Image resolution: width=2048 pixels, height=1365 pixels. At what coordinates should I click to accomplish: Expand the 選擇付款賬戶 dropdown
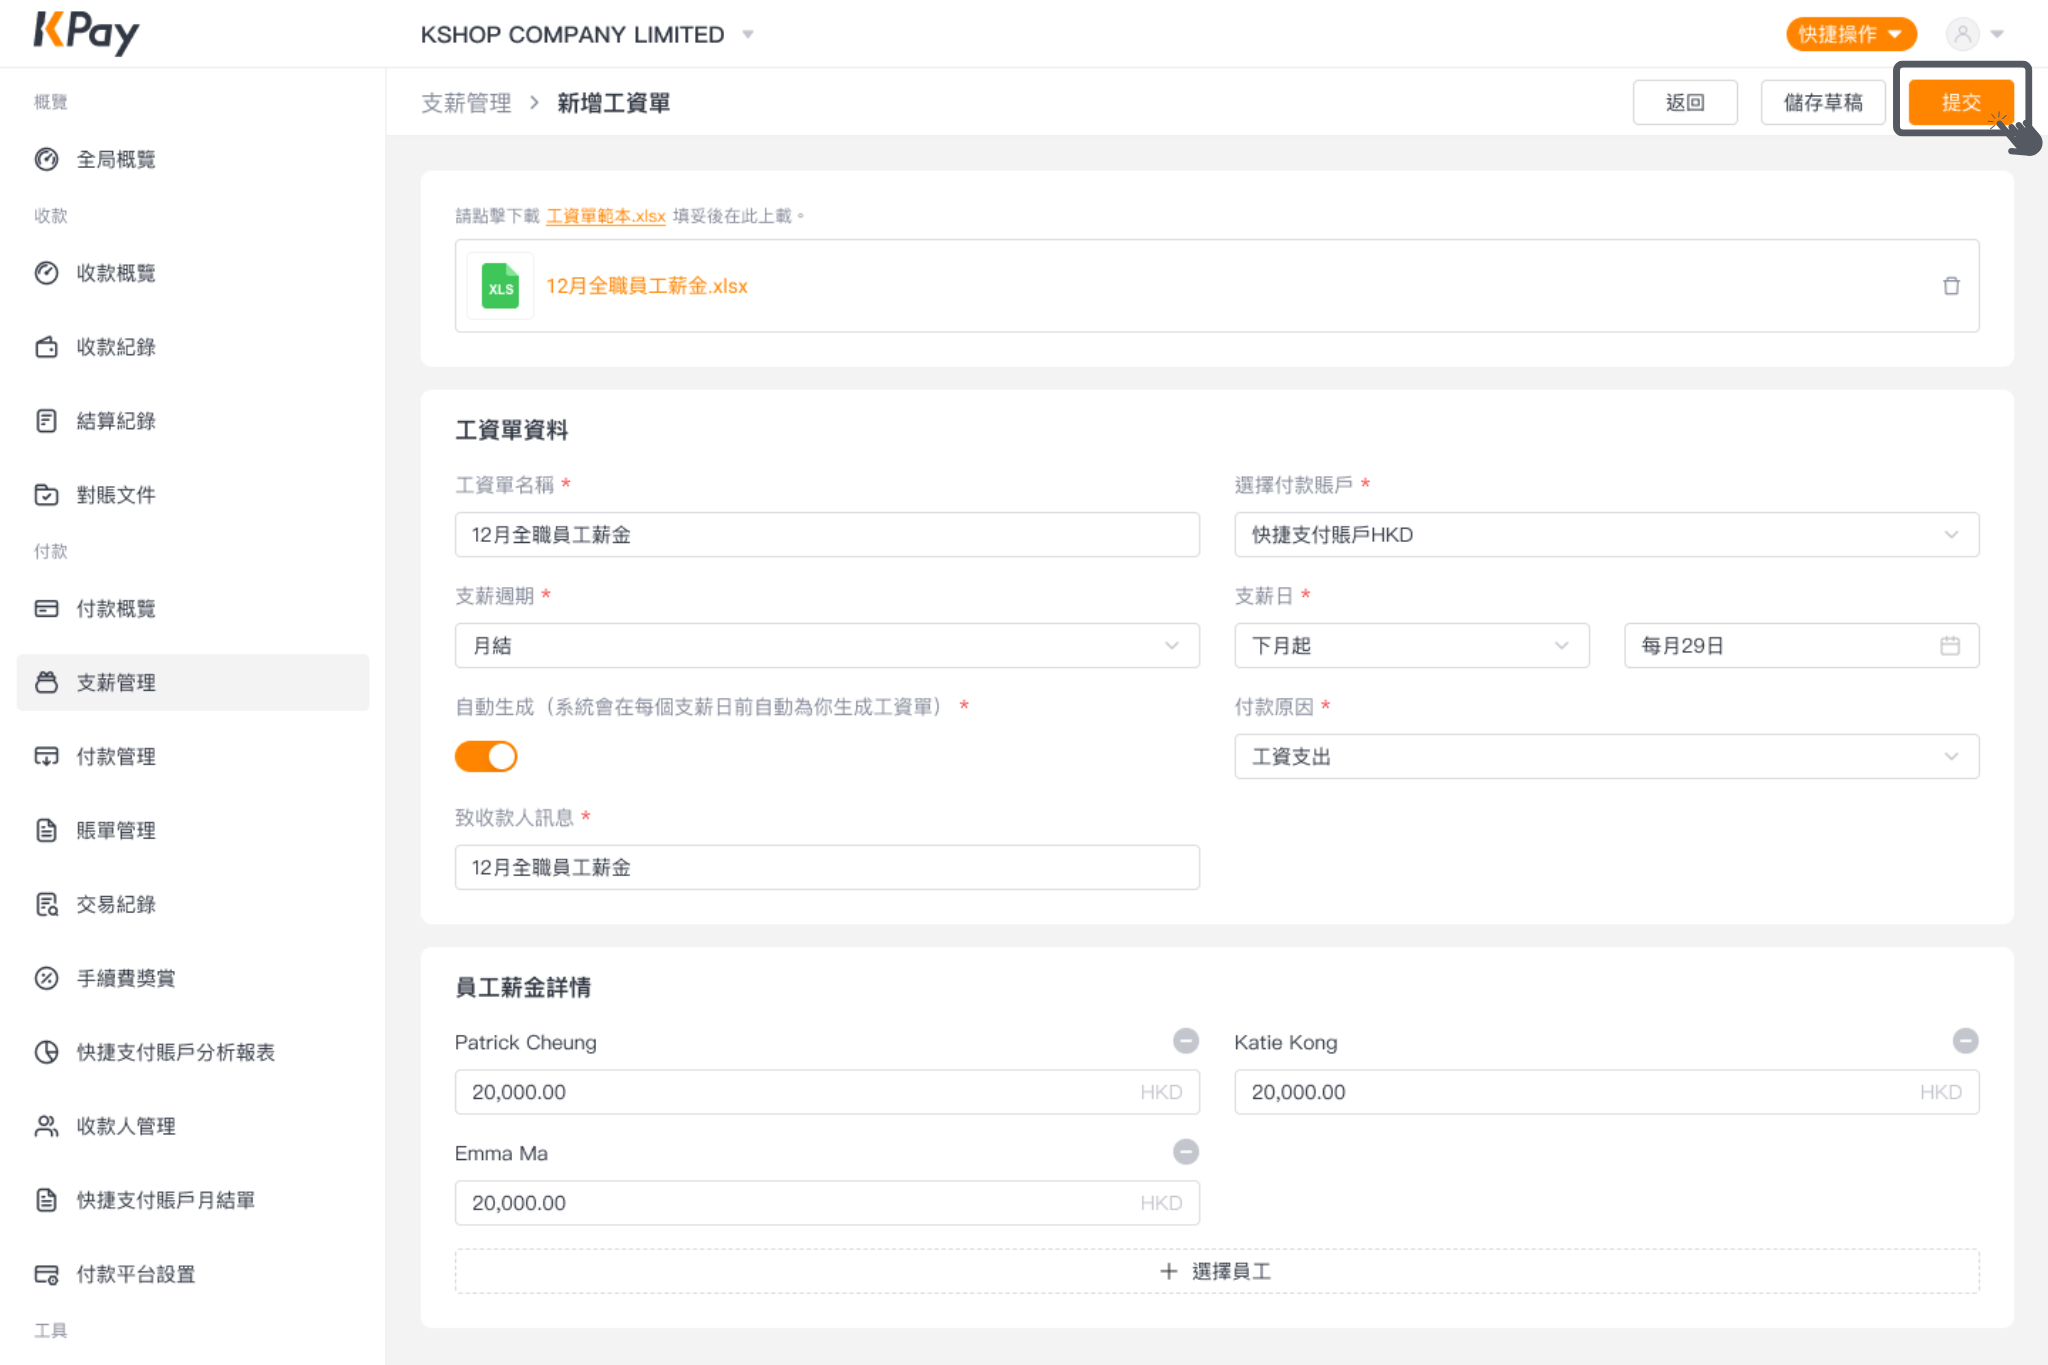pos(1606,535)
